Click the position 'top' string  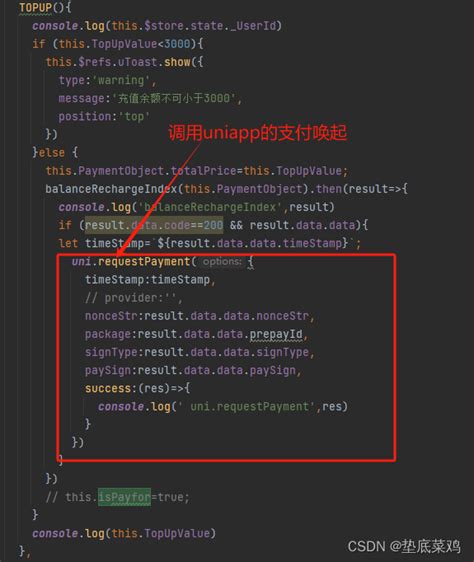coord(134,116)
